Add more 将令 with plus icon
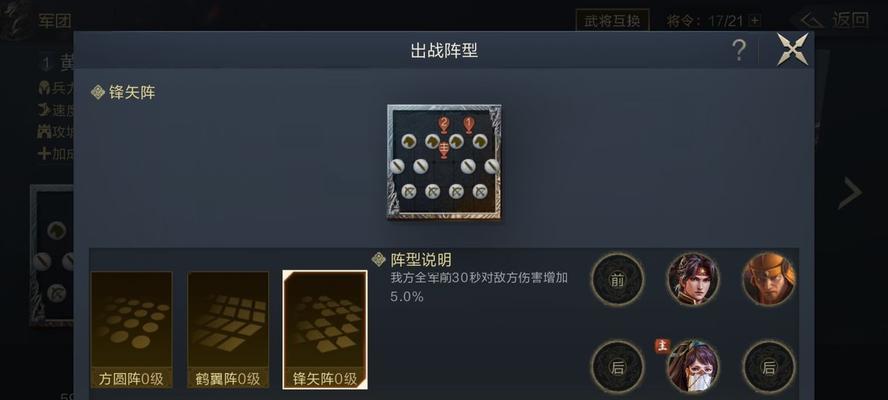888x400 pixels. pos(754,22)
